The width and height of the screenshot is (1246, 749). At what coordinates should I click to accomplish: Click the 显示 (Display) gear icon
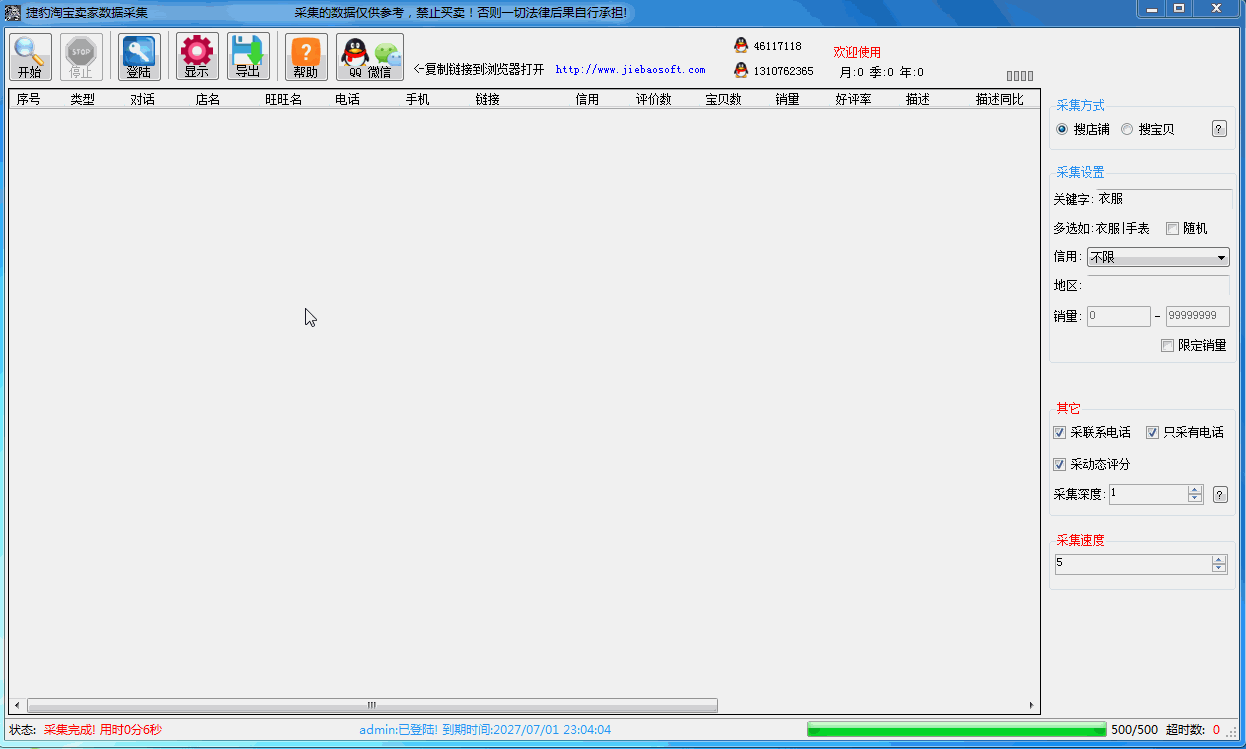197,57
